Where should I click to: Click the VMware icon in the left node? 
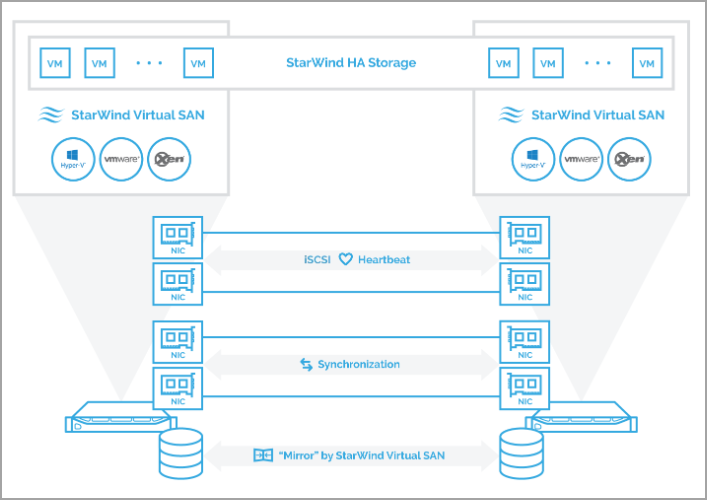coord(121,159)
